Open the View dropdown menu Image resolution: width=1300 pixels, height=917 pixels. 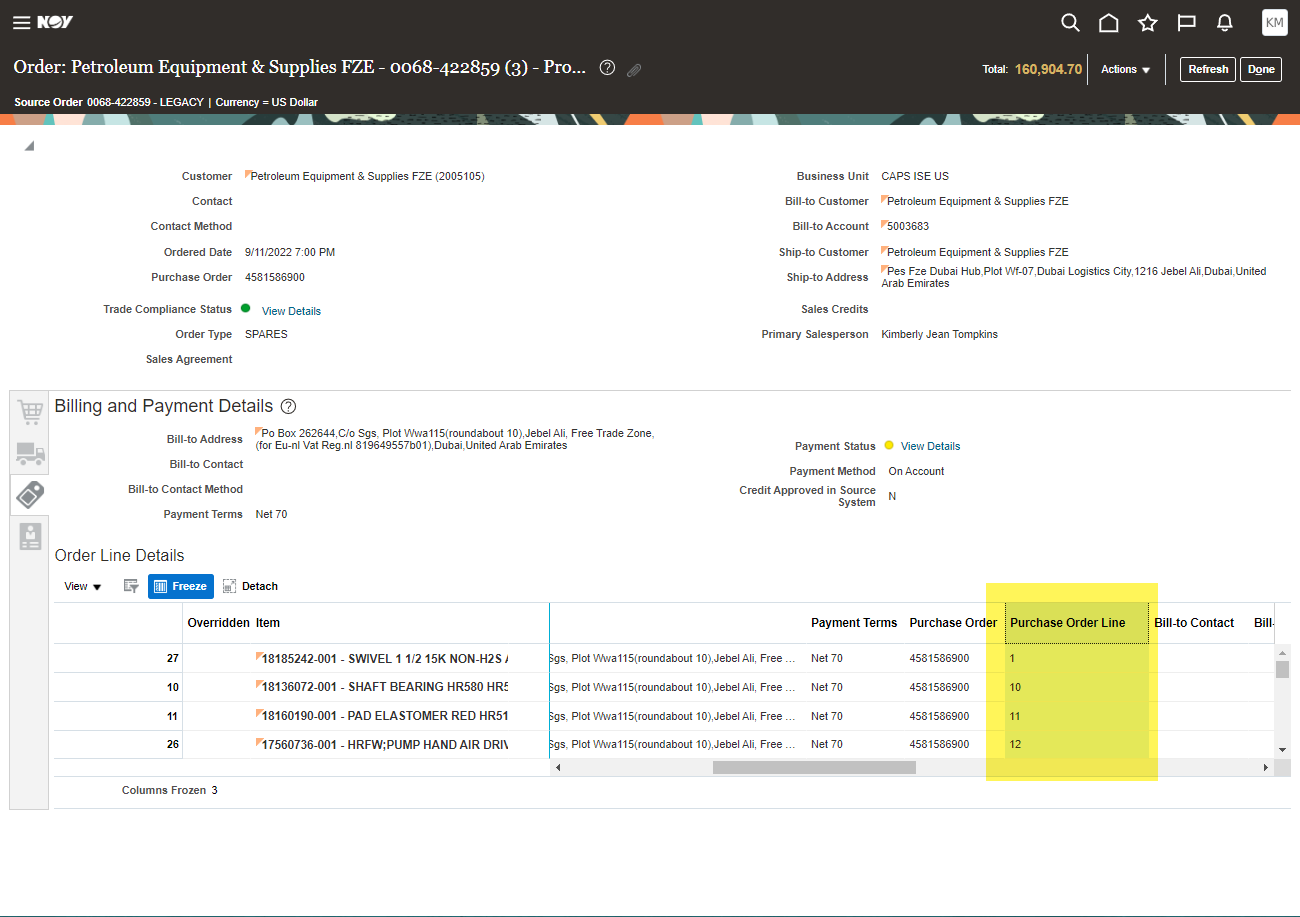(83, 586)
